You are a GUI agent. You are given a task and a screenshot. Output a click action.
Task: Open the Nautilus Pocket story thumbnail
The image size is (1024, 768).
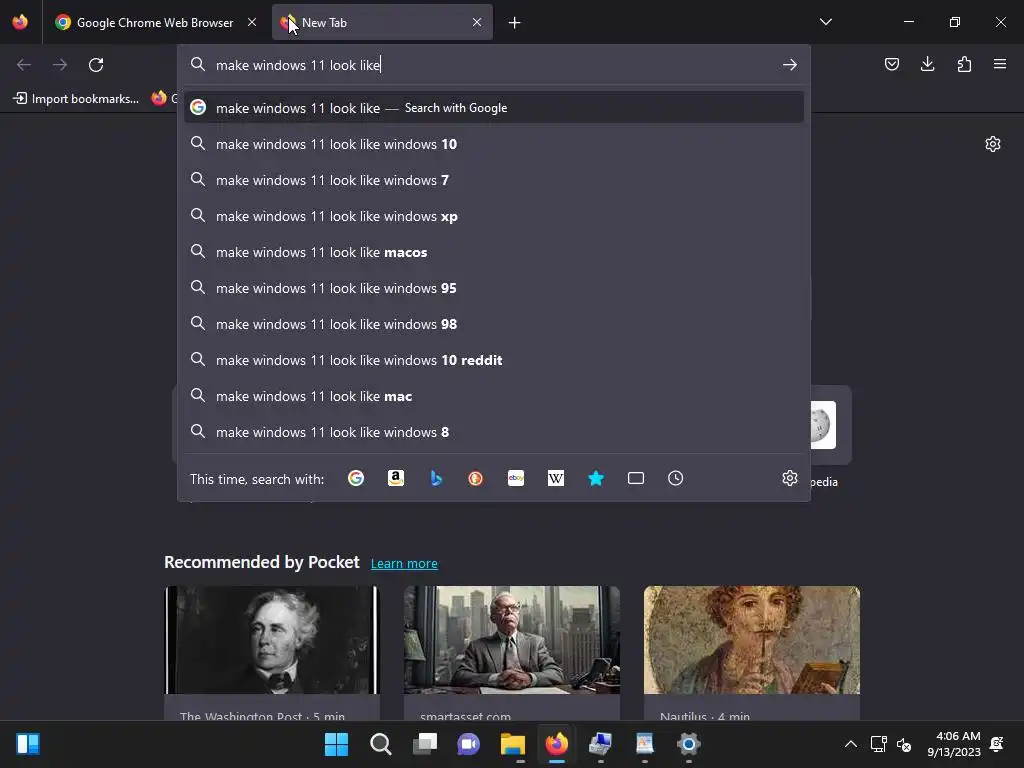click(752, 640)
